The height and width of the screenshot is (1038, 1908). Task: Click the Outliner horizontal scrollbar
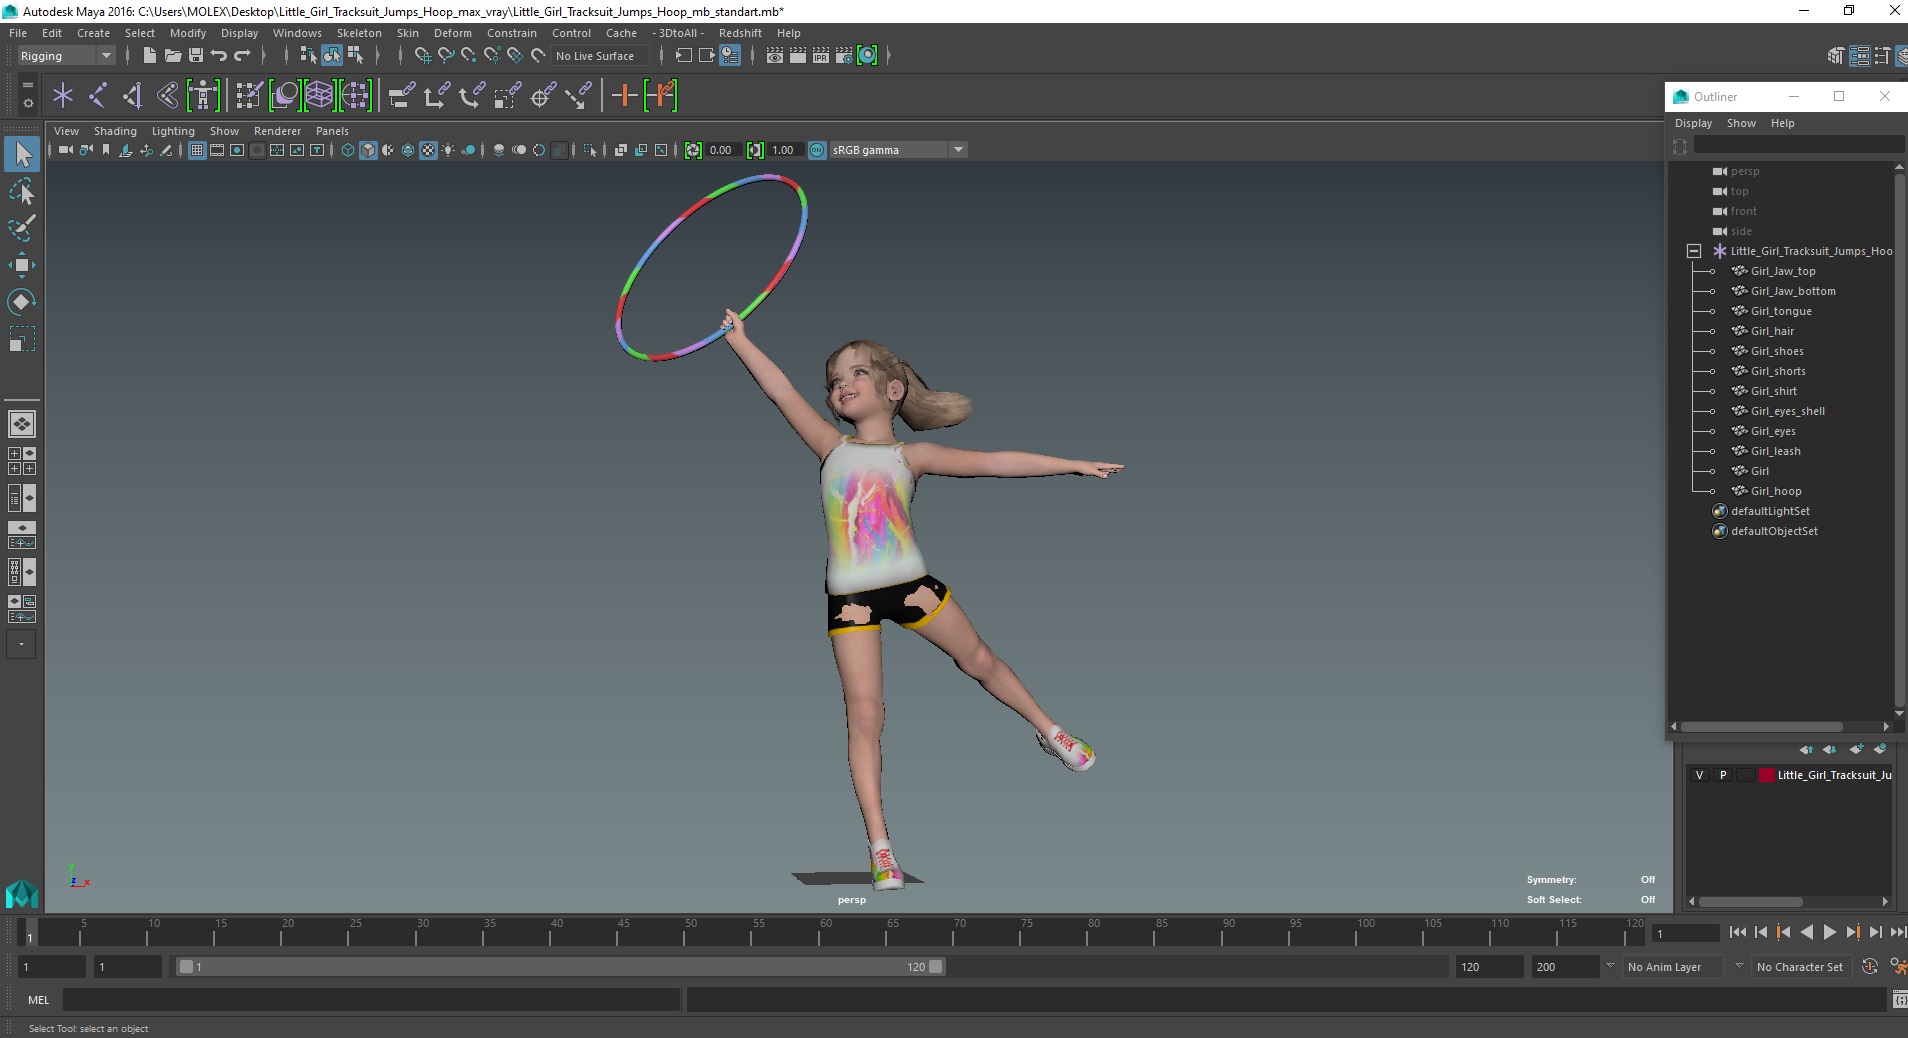pyautogui.click(x=1762, y=727)
